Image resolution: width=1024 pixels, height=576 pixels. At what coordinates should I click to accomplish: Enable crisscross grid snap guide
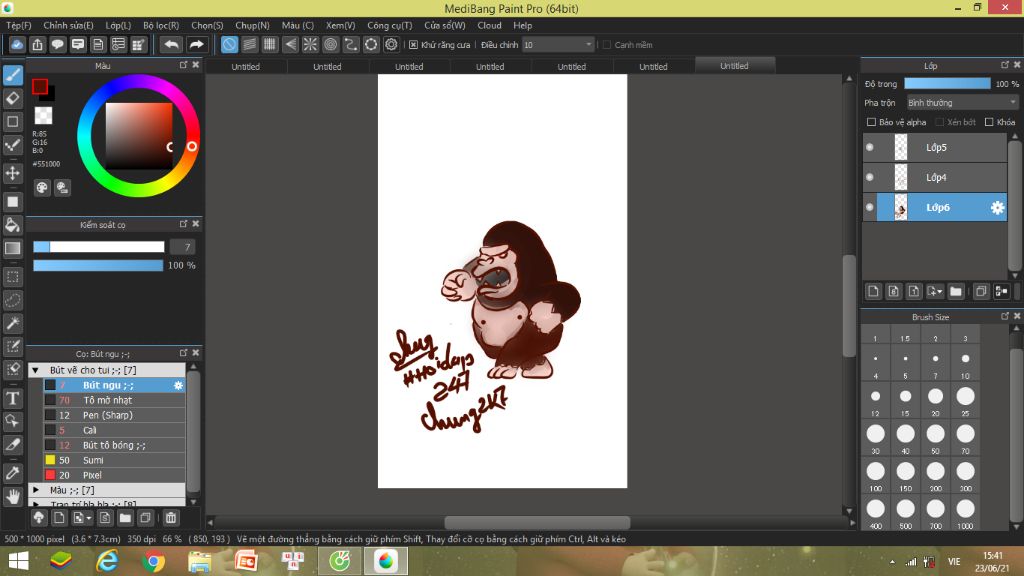(270, 44)
